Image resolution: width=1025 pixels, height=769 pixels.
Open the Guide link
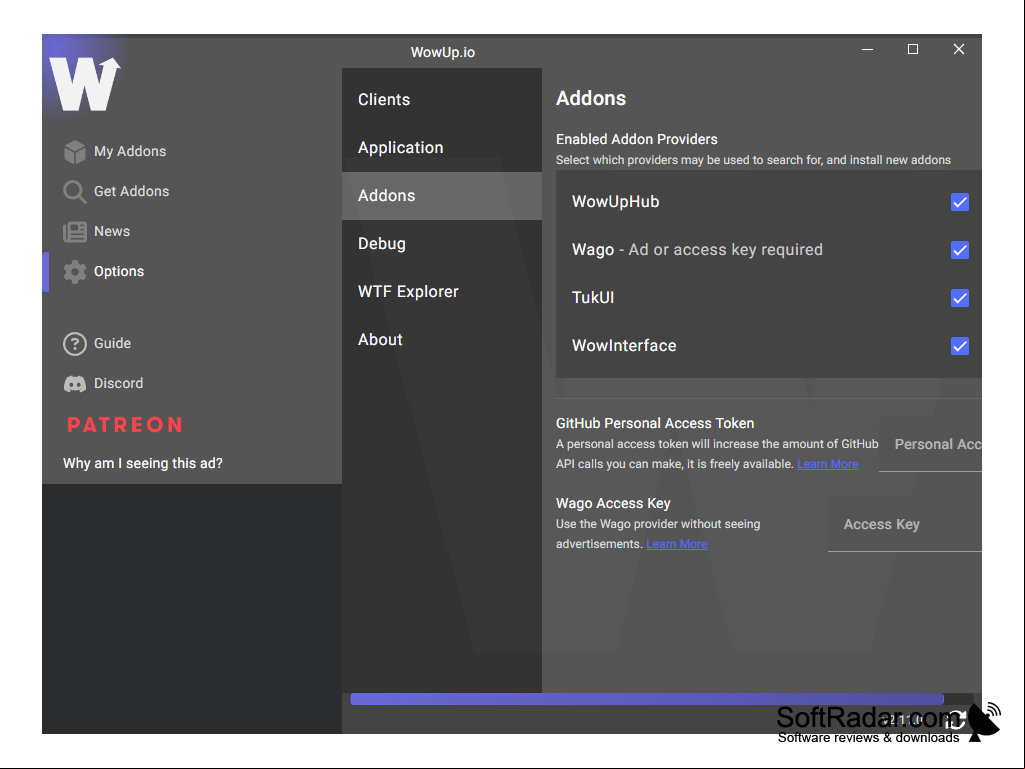coord(112,343)
